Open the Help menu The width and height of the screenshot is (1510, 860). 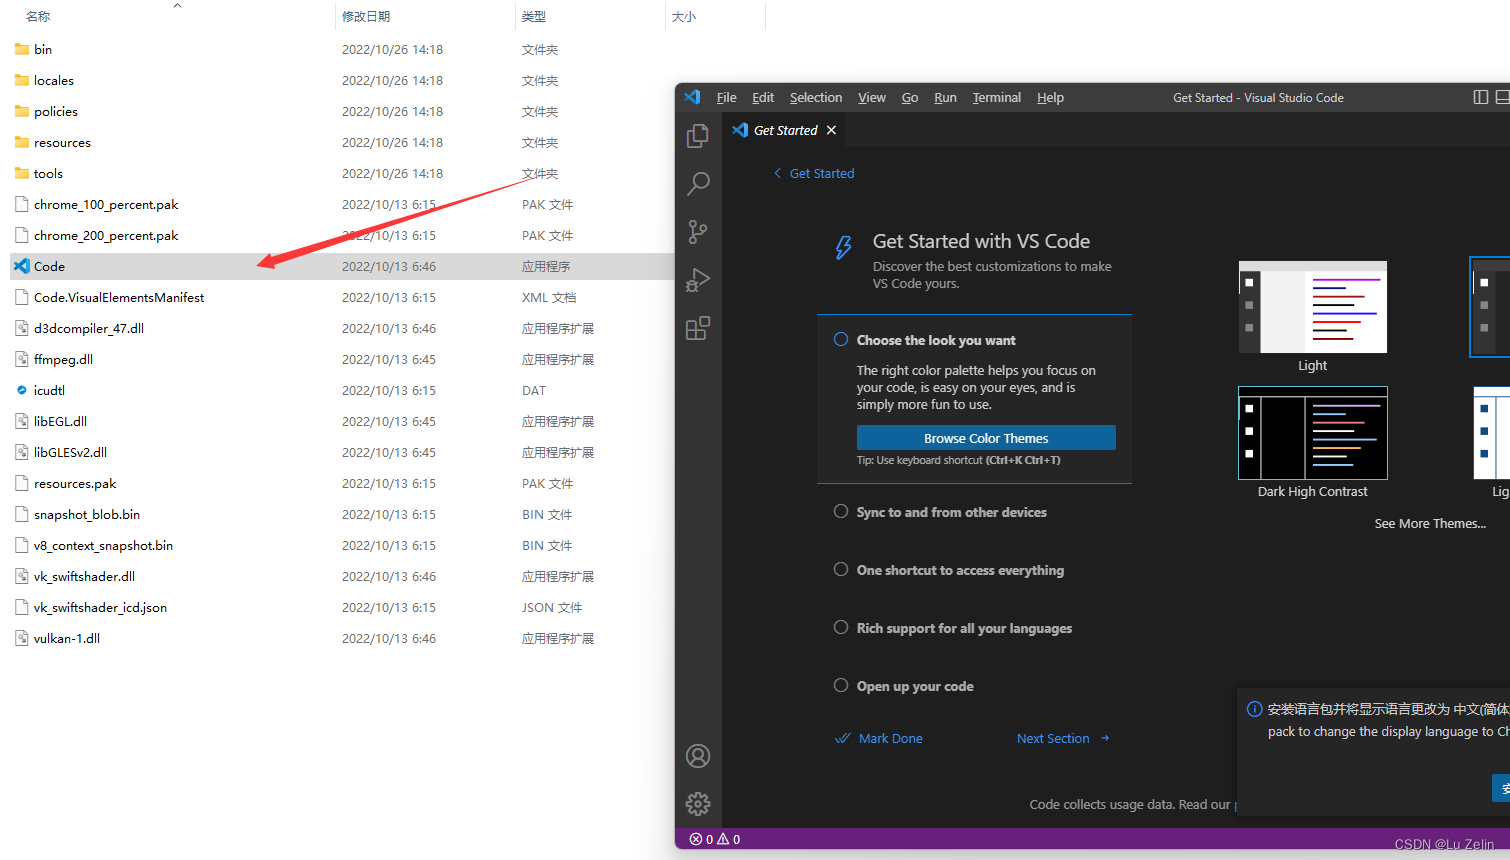pos(1050,97)
